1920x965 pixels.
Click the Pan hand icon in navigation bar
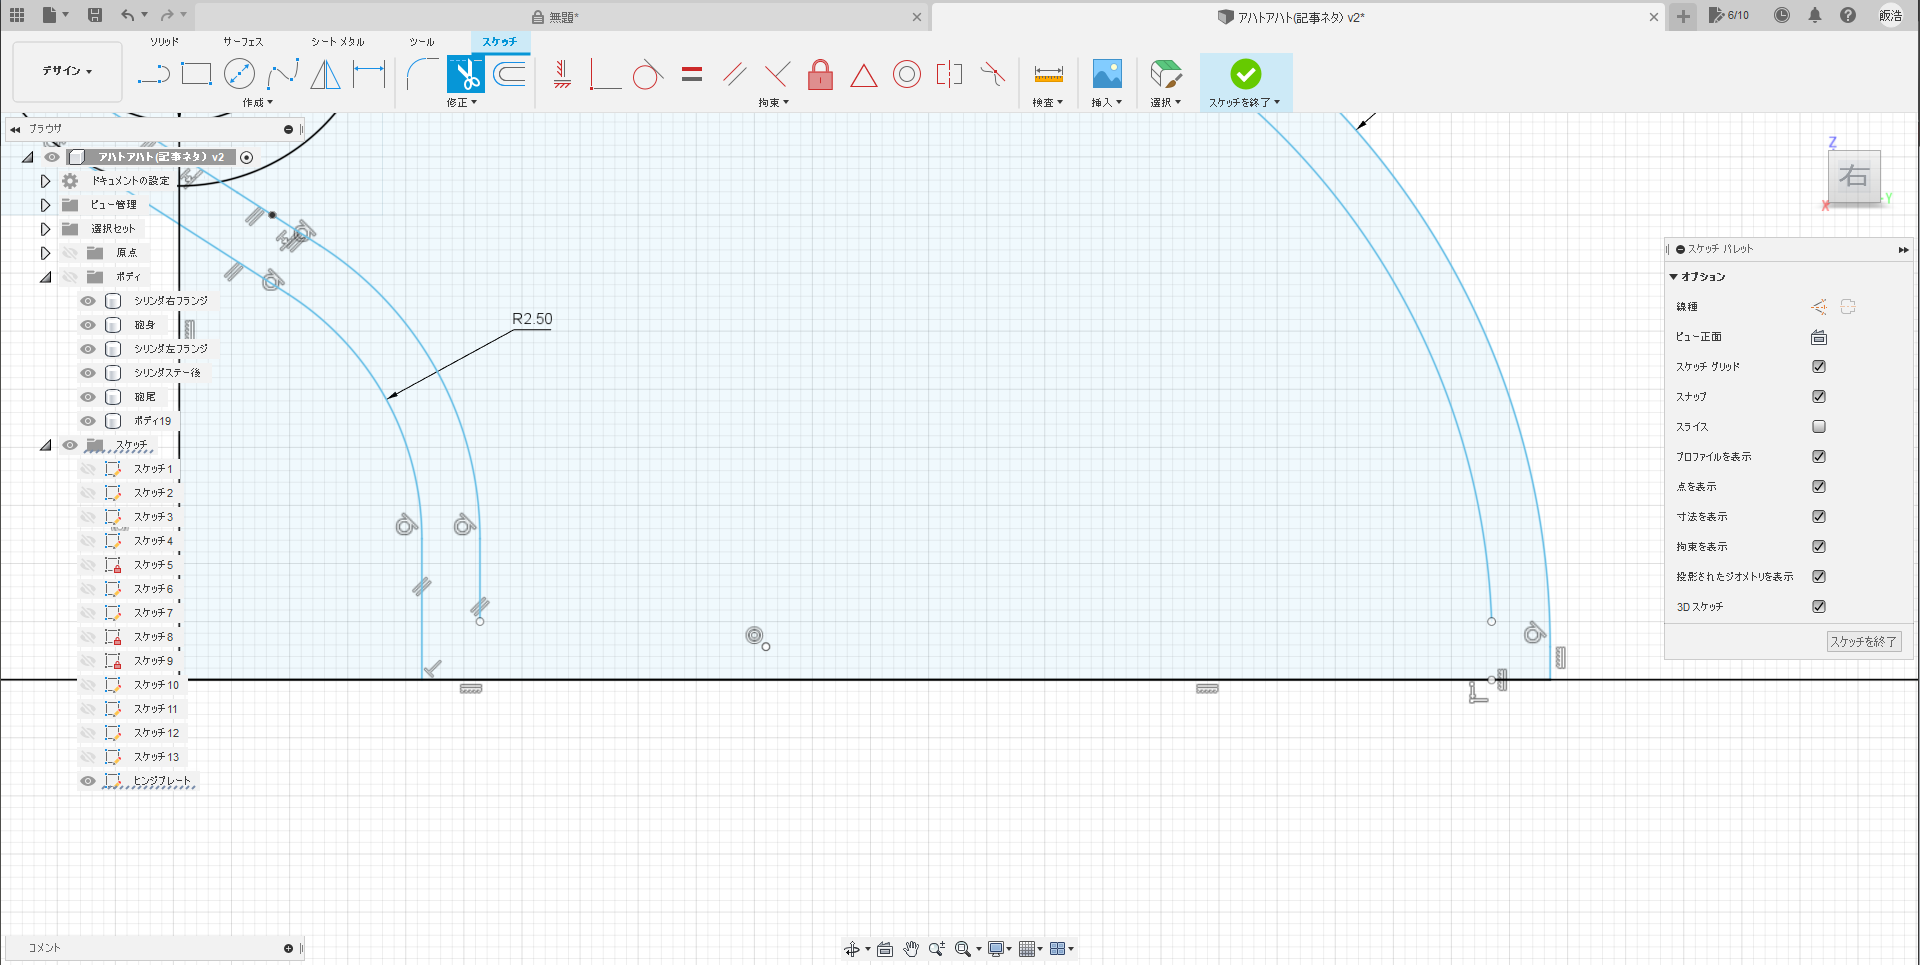911,949
